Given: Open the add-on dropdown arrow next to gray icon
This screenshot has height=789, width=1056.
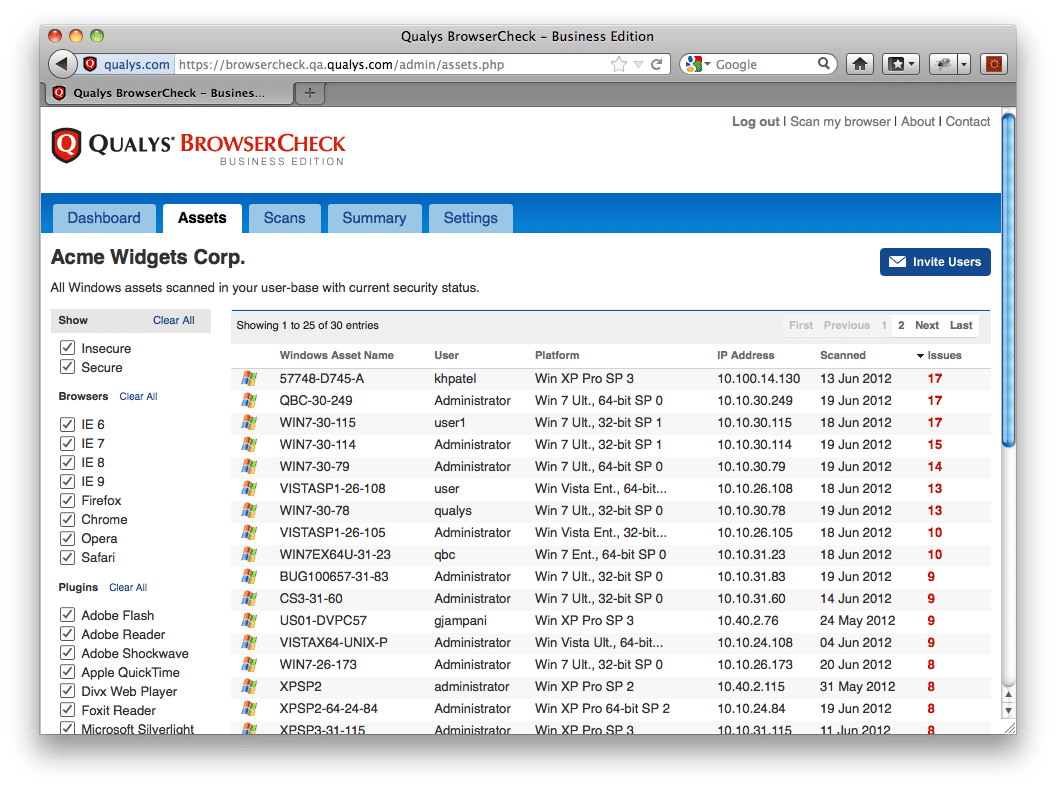Looking at the screenshot, I should [964, 64].
